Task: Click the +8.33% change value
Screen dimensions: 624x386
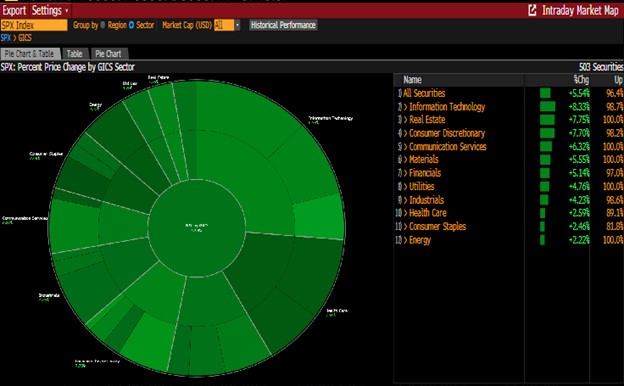Action: pyautogui.click(x=579, y=107)
